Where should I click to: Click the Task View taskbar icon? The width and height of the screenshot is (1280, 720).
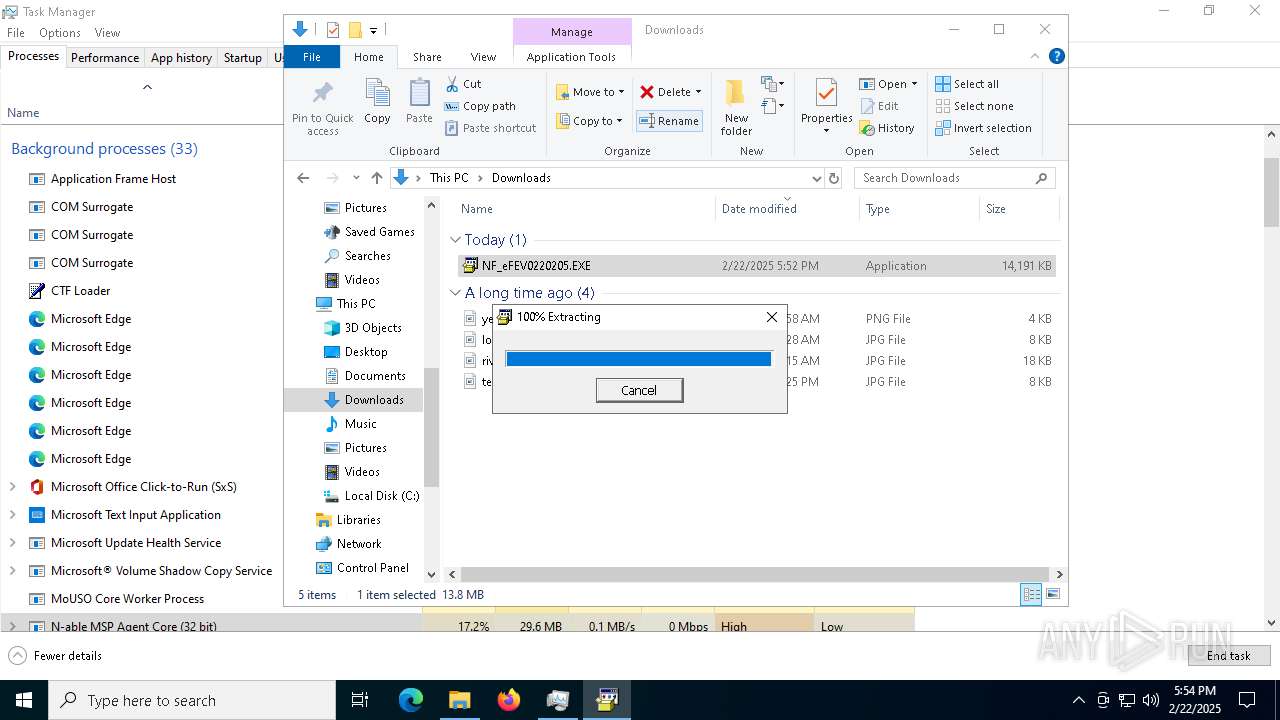pos(360,700)
